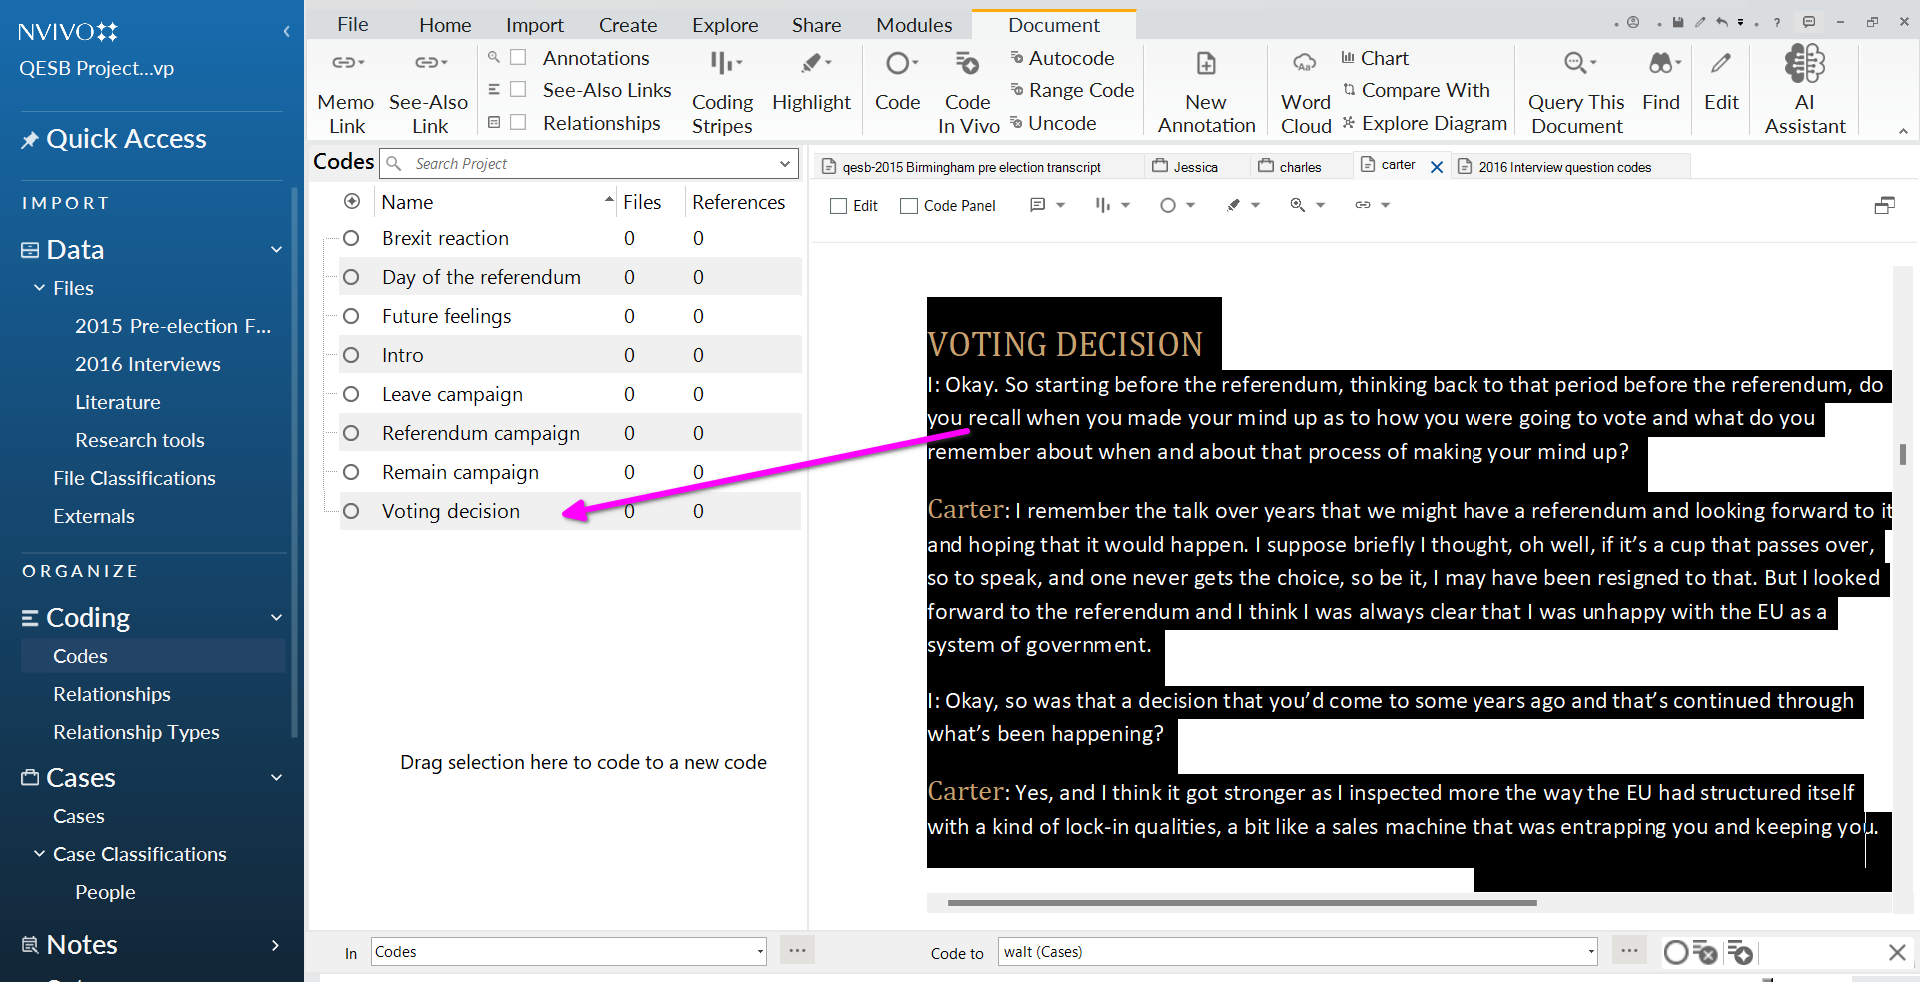Viewport: 1920px width, 982px height.
Task: Open Coding Stripes options
Action: [x=722, y=66]
